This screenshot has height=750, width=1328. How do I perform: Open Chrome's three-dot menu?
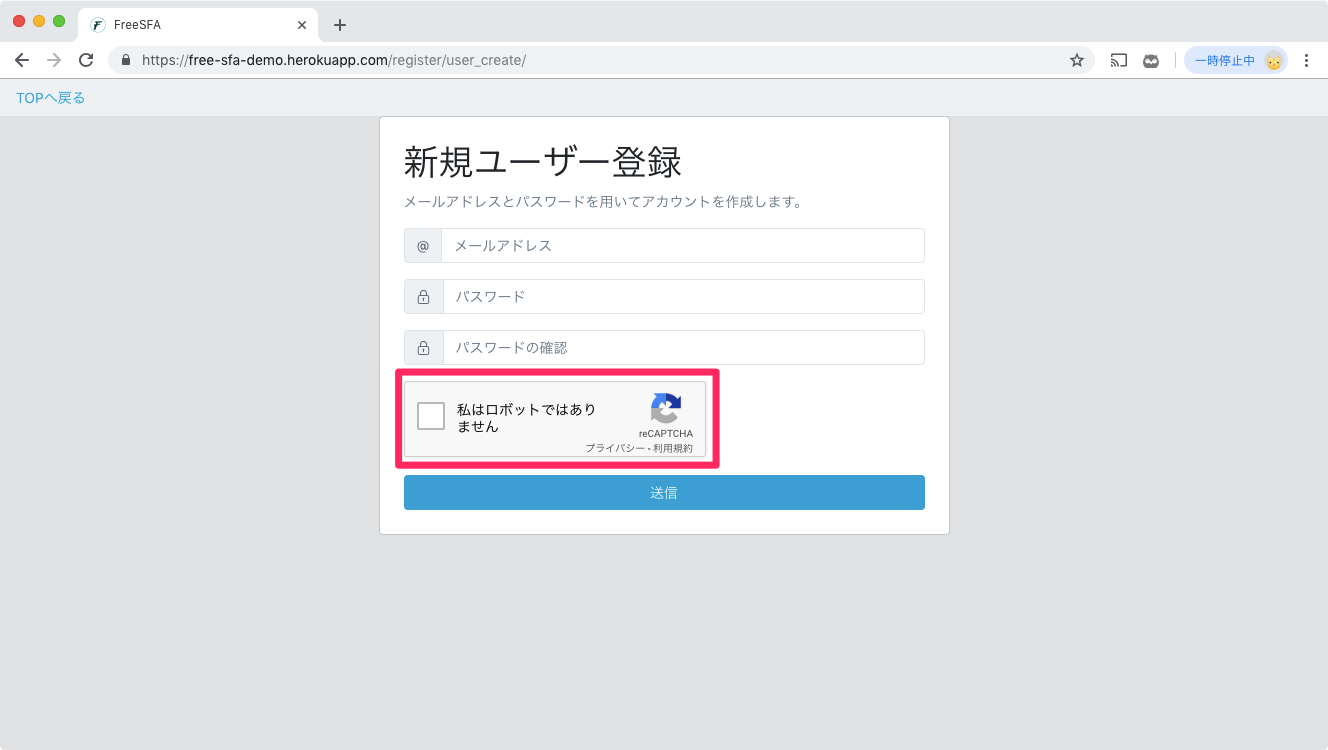(x=1306, y=60)
